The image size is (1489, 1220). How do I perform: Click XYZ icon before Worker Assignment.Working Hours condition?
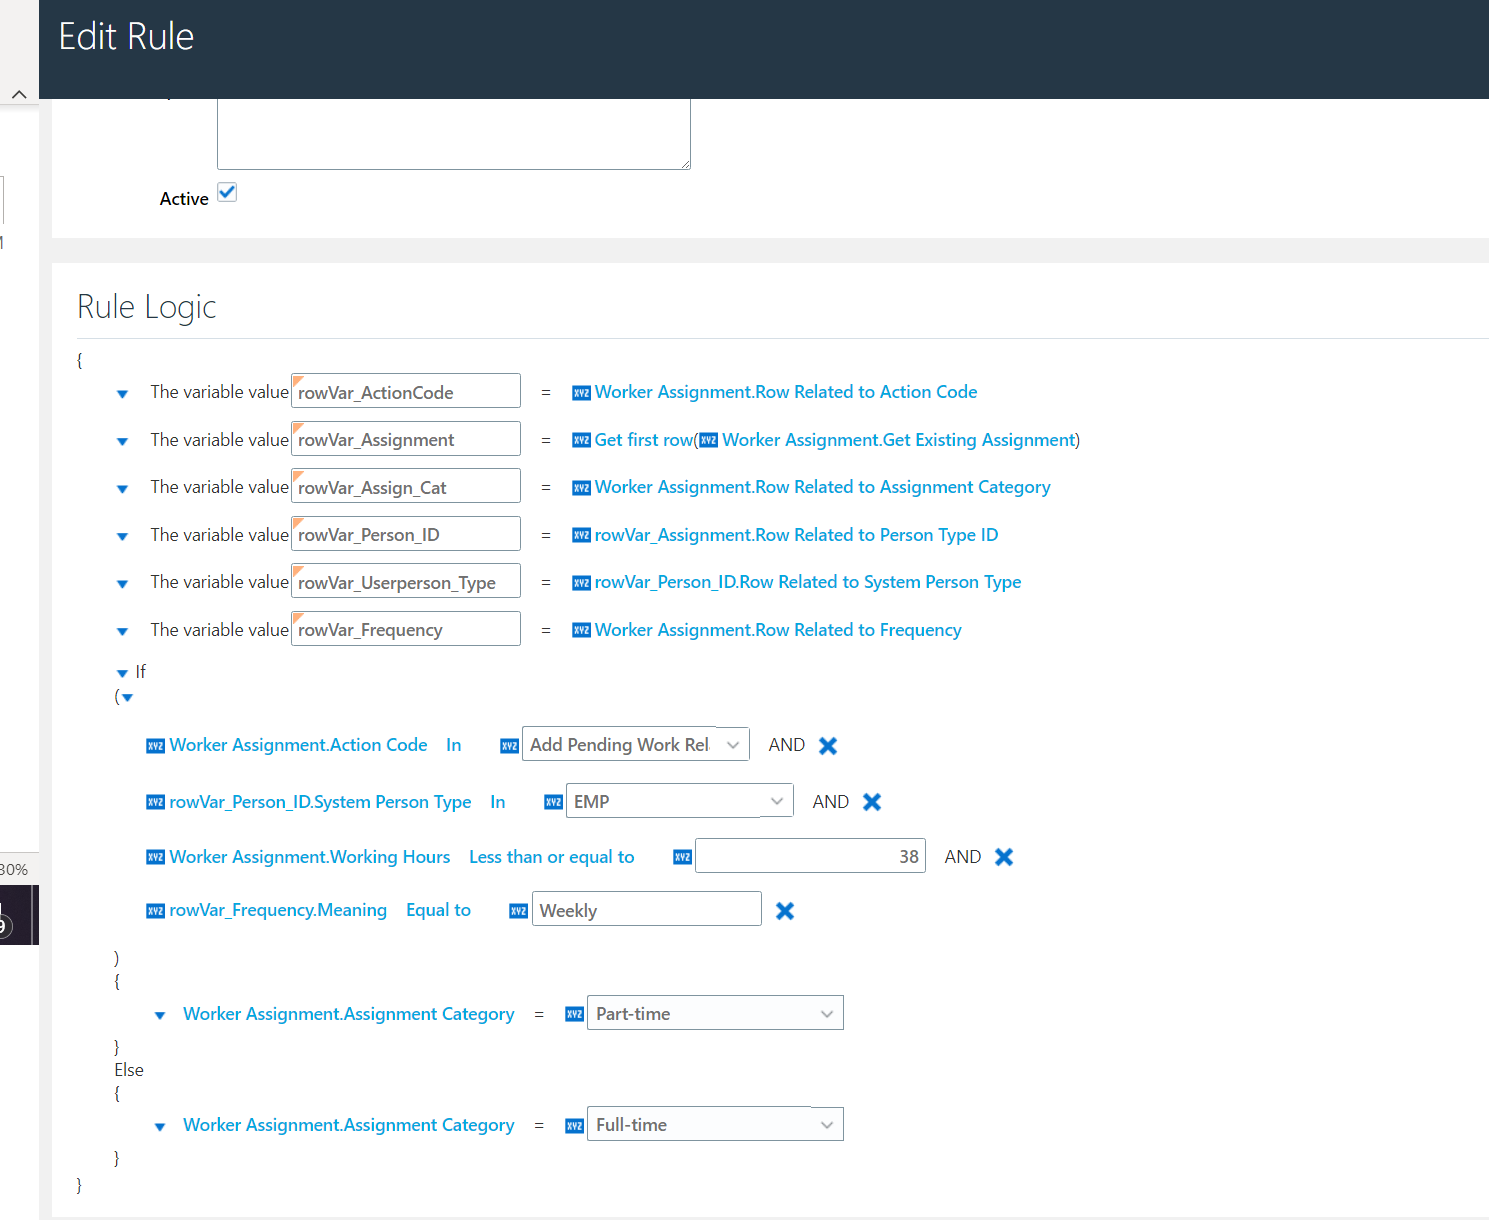(x=155, y=857)
